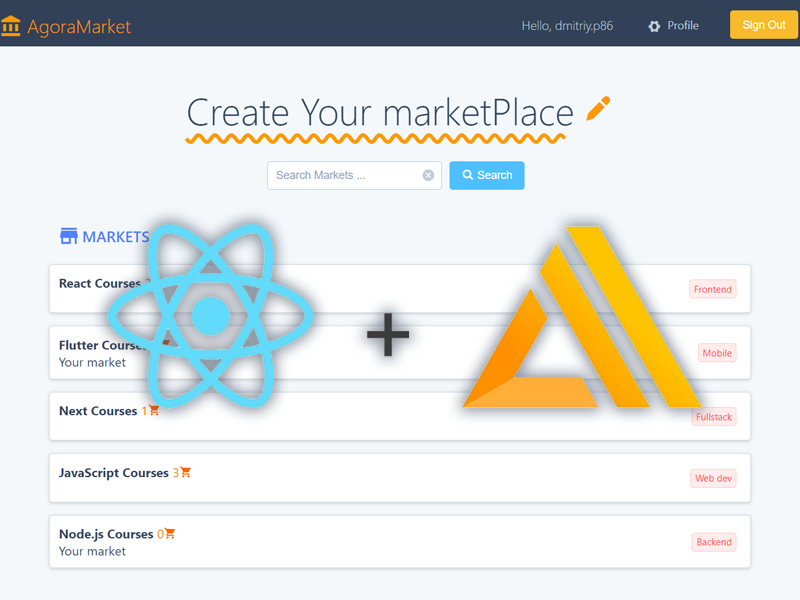Click the Backend tag
The image size is (800, 600).
(x=714, y=542)
